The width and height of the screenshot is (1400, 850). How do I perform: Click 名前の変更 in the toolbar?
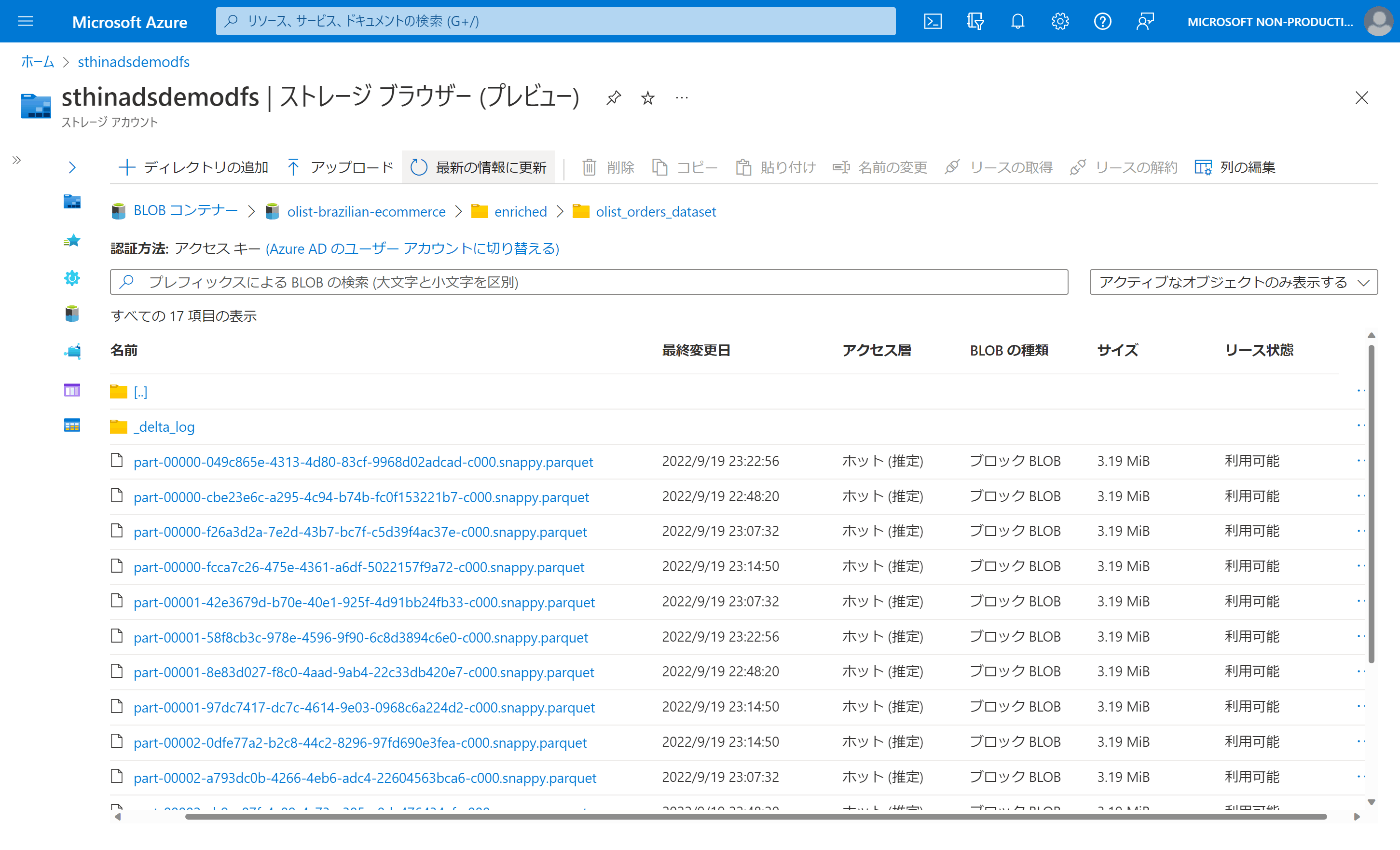(880, 167)
